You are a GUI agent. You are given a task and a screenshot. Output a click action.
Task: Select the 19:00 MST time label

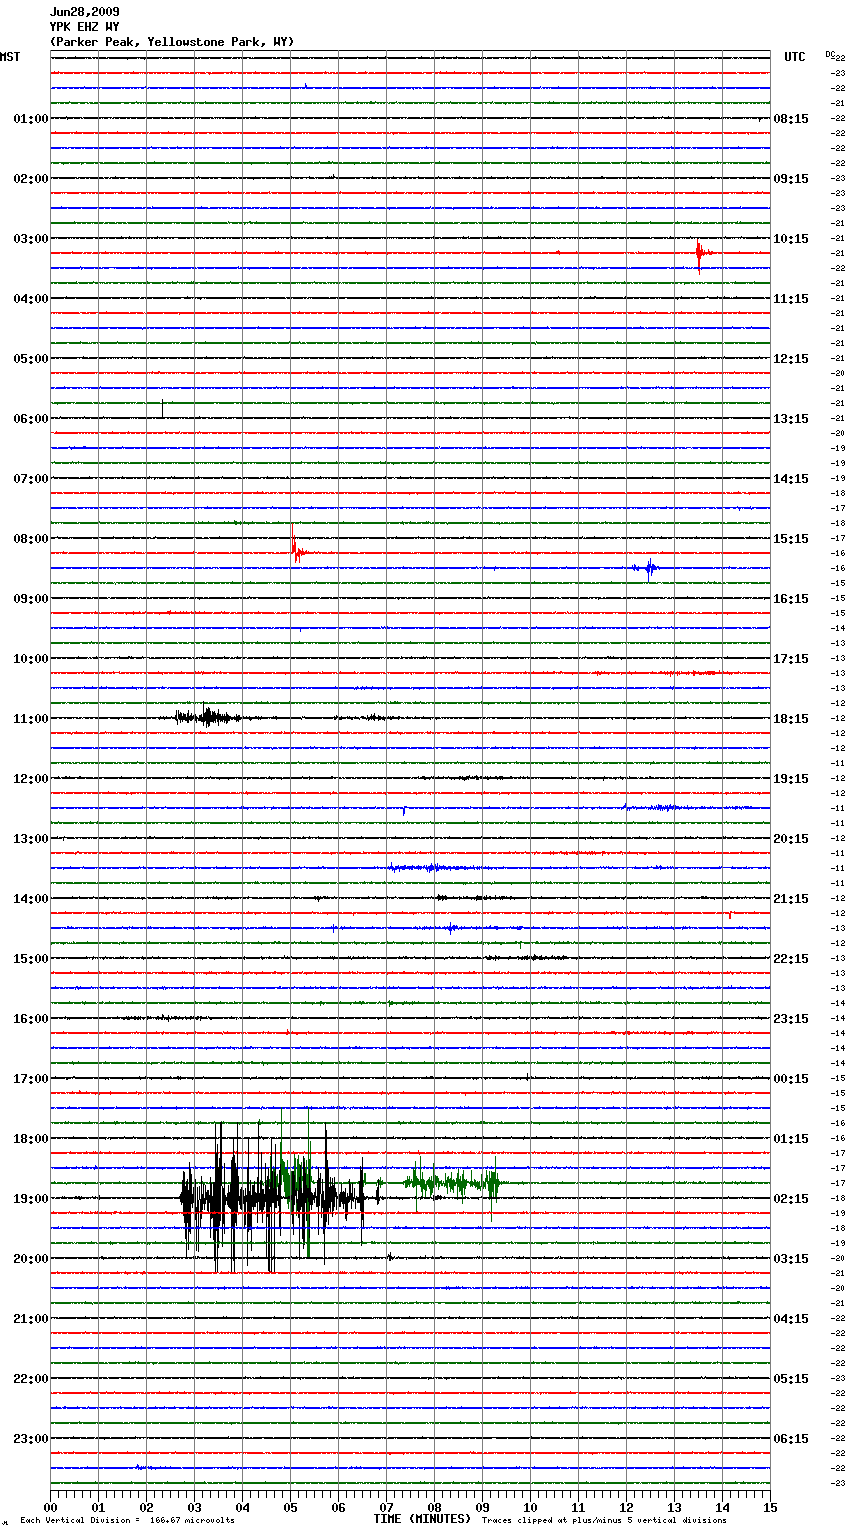click(30, 1199)
